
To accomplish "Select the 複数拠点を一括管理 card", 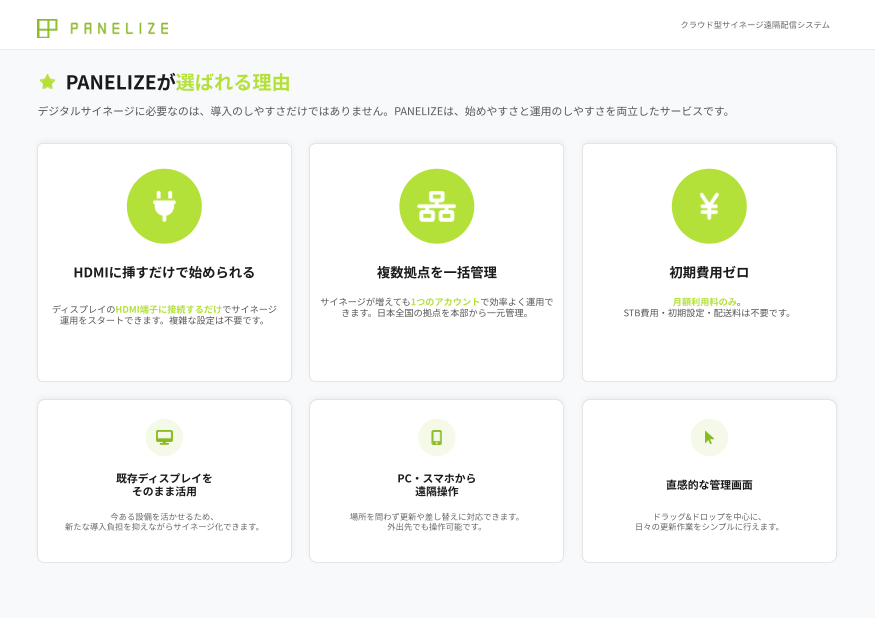I will 436,262.
